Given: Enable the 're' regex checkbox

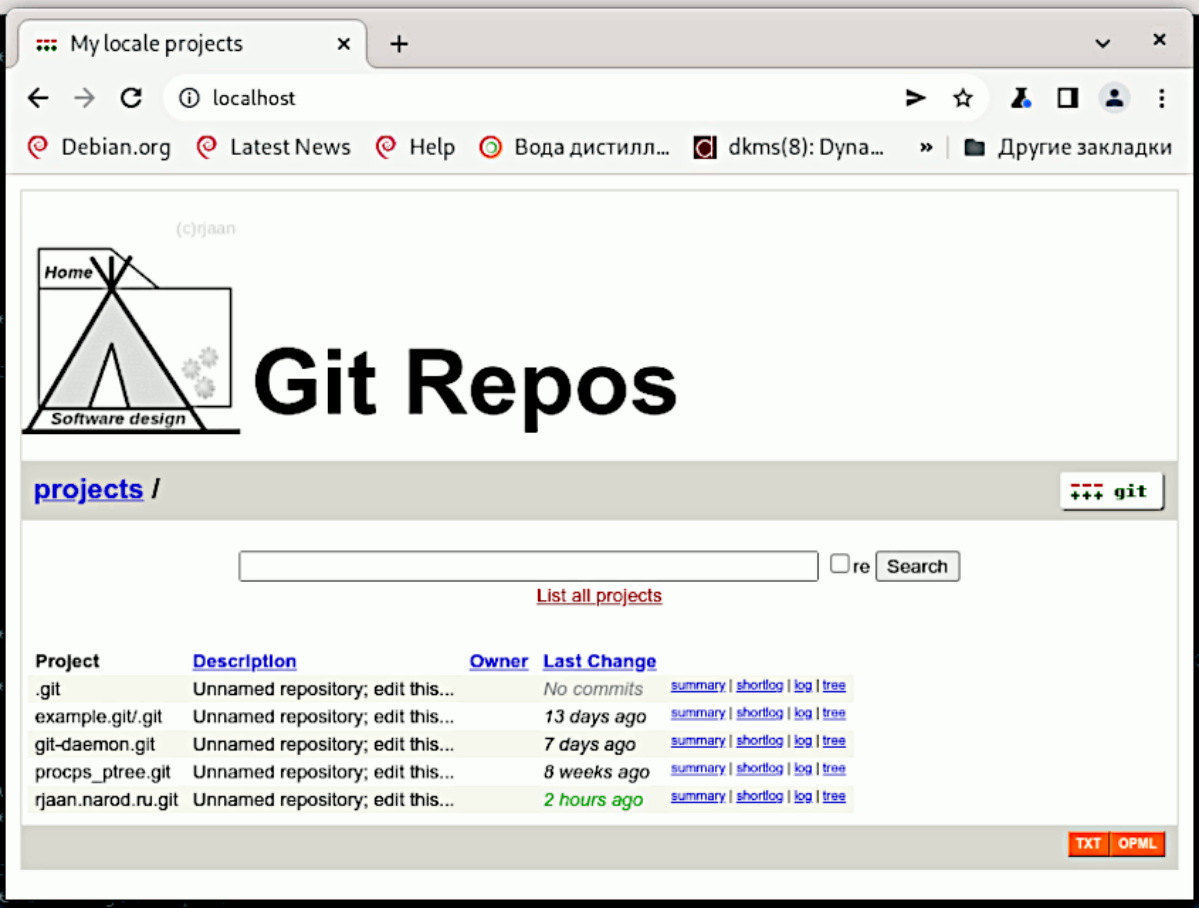Looking at the screenshot, I should [840, 564].
